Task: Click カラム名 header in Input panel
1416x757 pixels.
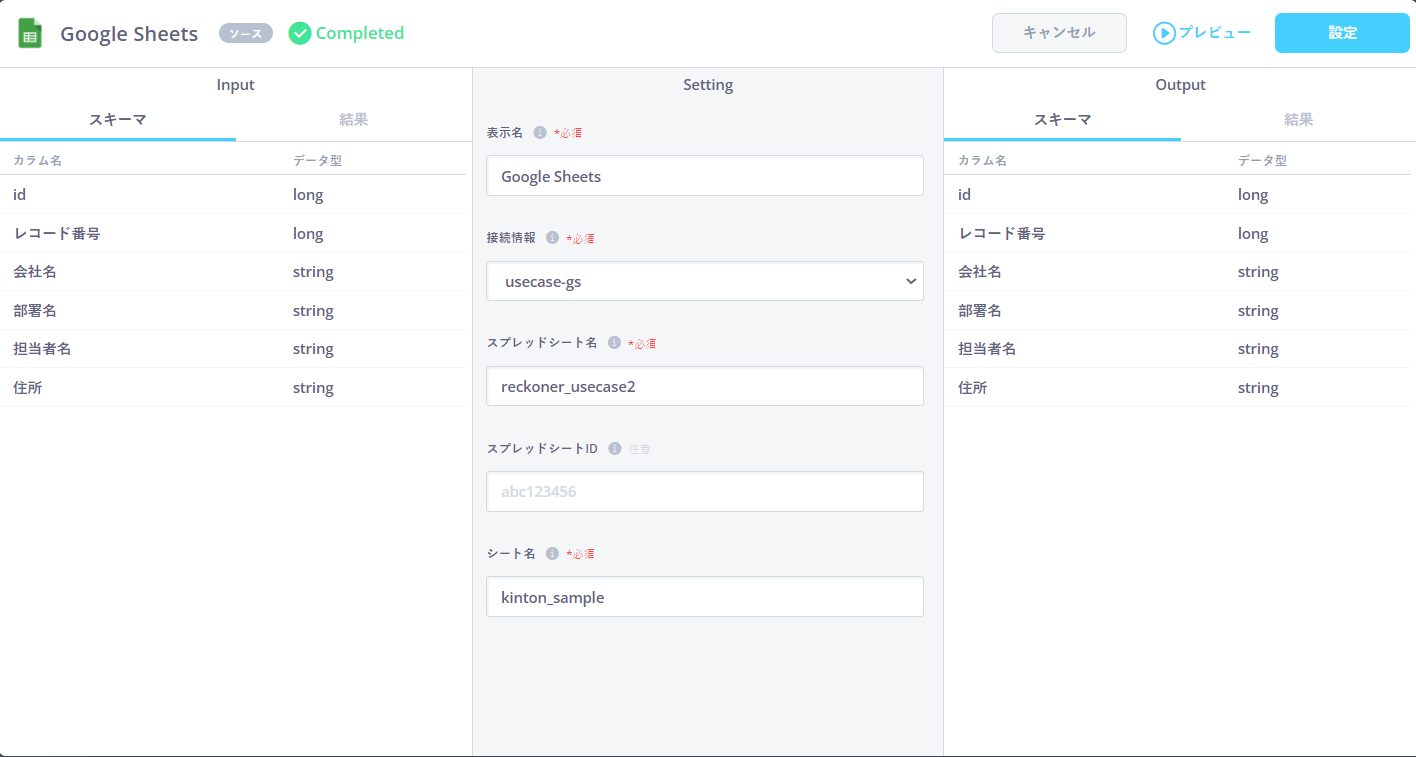Action: point(37,160)
